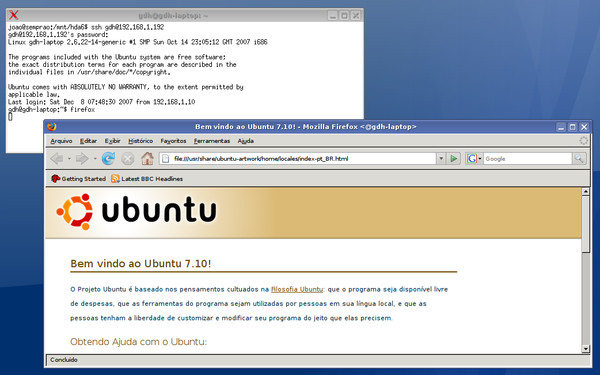The image size is (600, 375).
Task: Click the page scrollbar up arrow
Action: [x=585, y=191]
